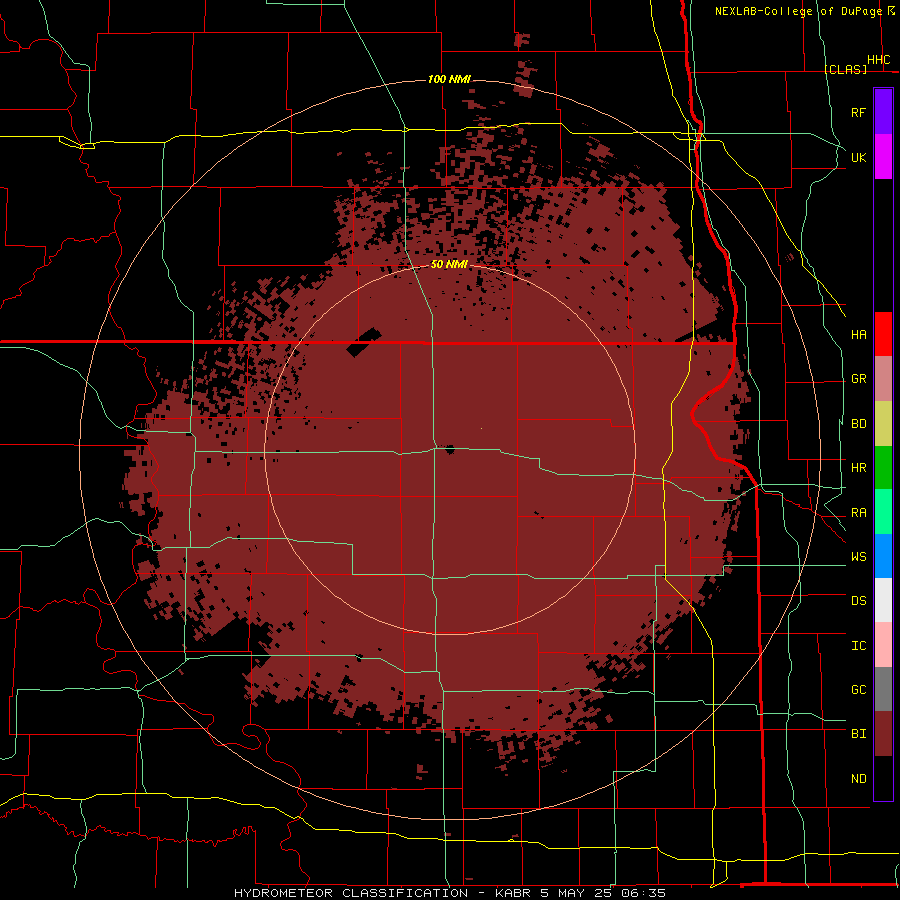
Task: Click the black diagonal gap northwest of radar
Action: coord(364,342)
